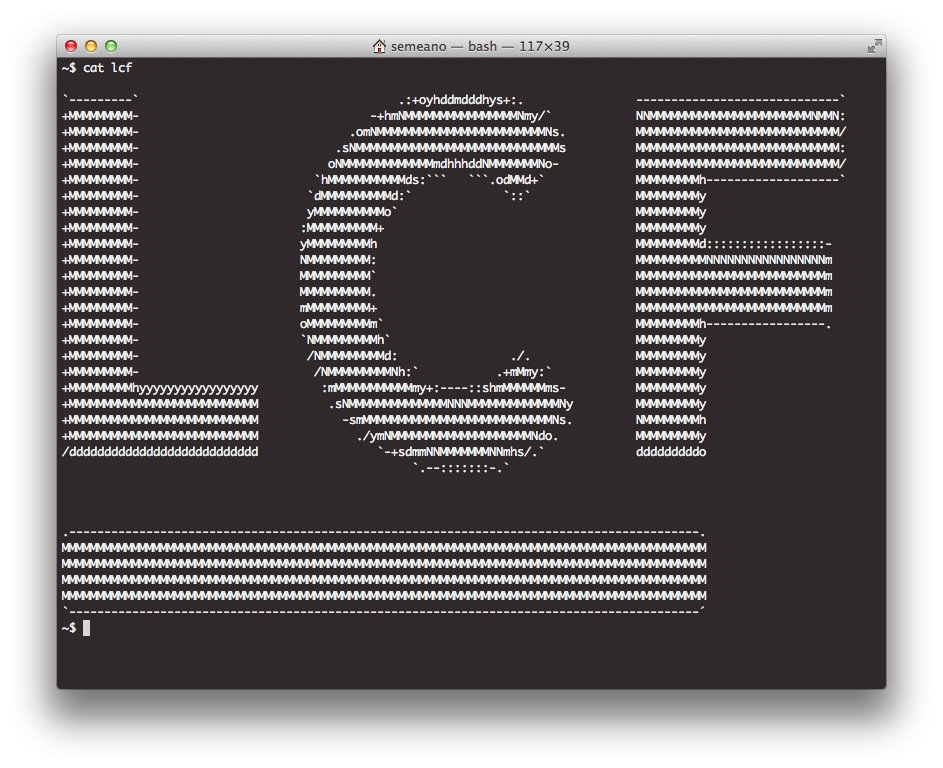Click the '/dddddddddddddddddddddddddd' bottom line of letter L

160,452
